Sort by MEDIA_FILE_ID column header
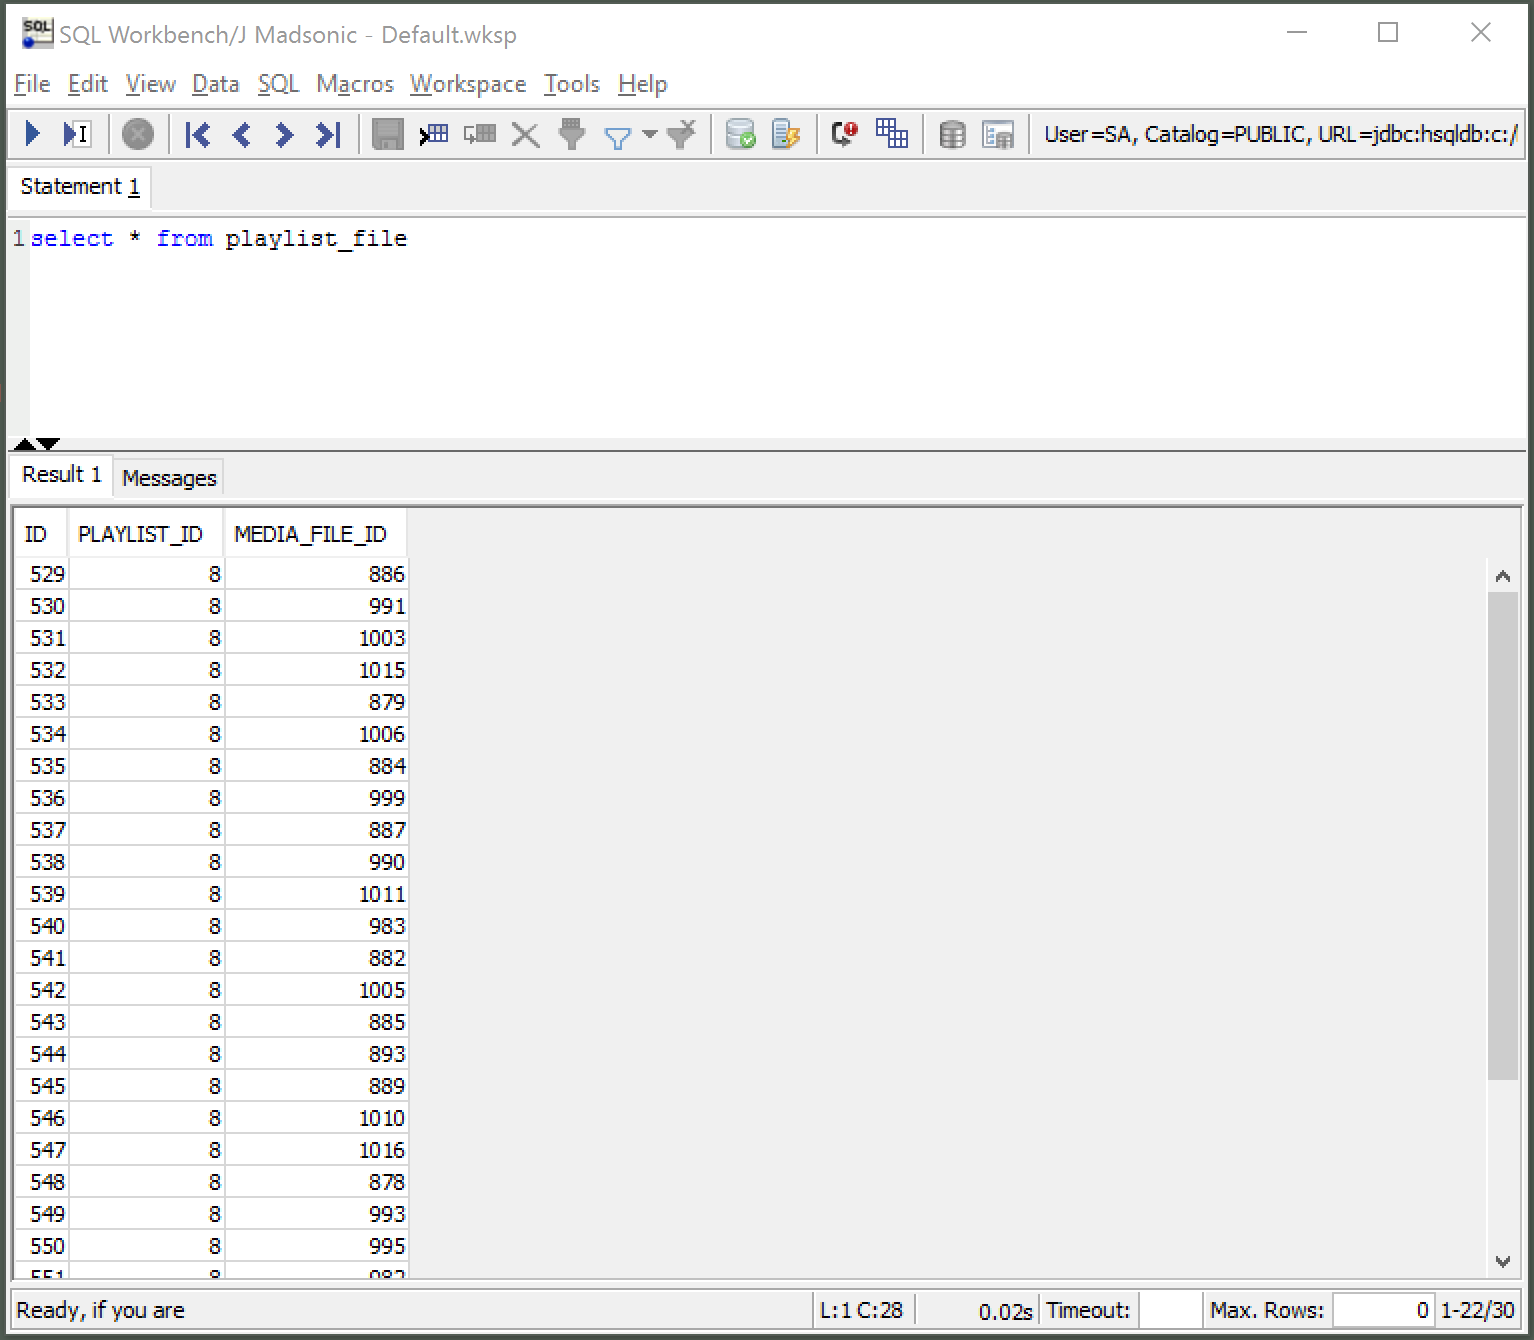 310,534
